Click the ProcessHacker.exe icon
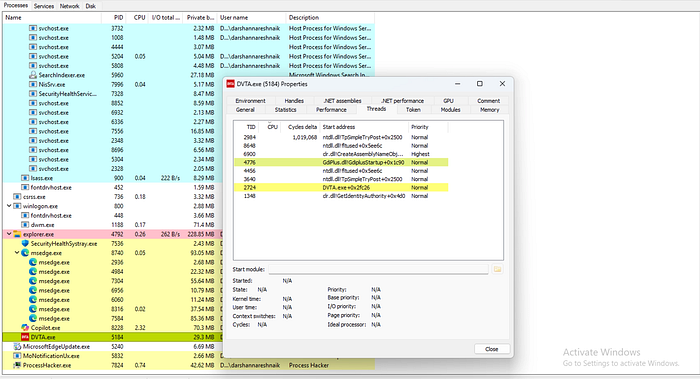This screenshot has width=700, height=379. [17, 365]
